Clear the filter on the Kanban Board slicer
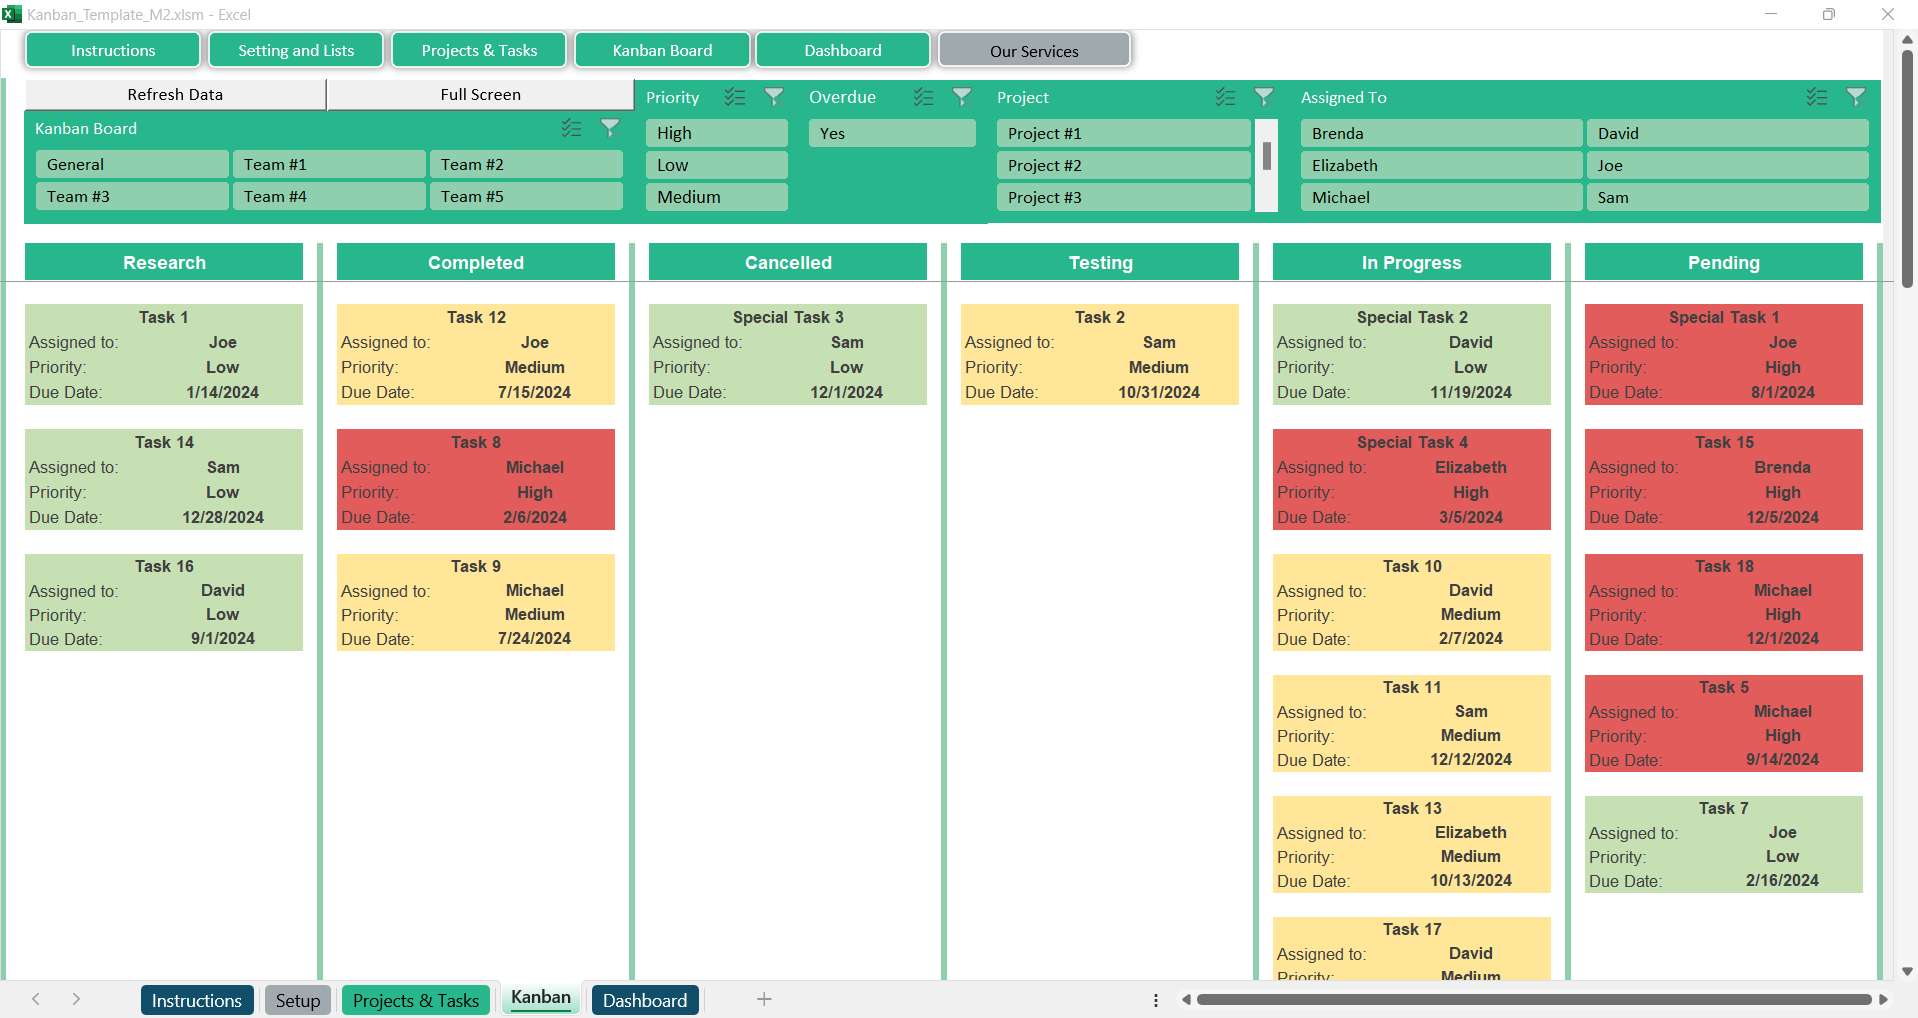This screenshot has width=1918, height=1018. 610,128
